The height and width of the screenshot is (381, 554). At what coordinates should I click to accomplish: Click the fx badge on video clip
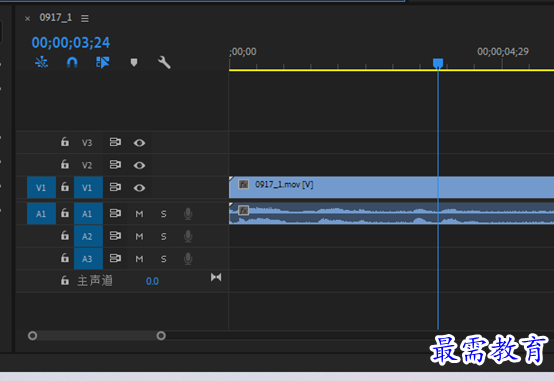coord(243,184)
